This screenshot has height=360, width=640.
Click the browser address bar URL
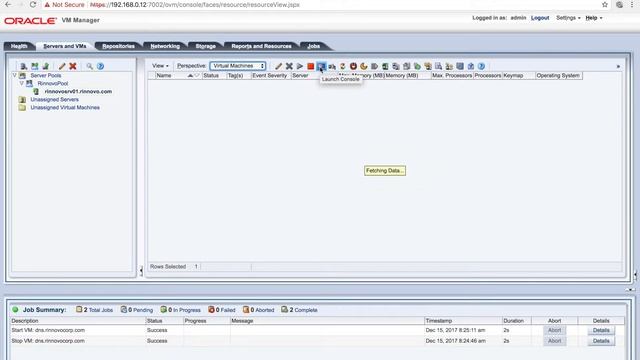pyautogui.click(x=195, y=5)
